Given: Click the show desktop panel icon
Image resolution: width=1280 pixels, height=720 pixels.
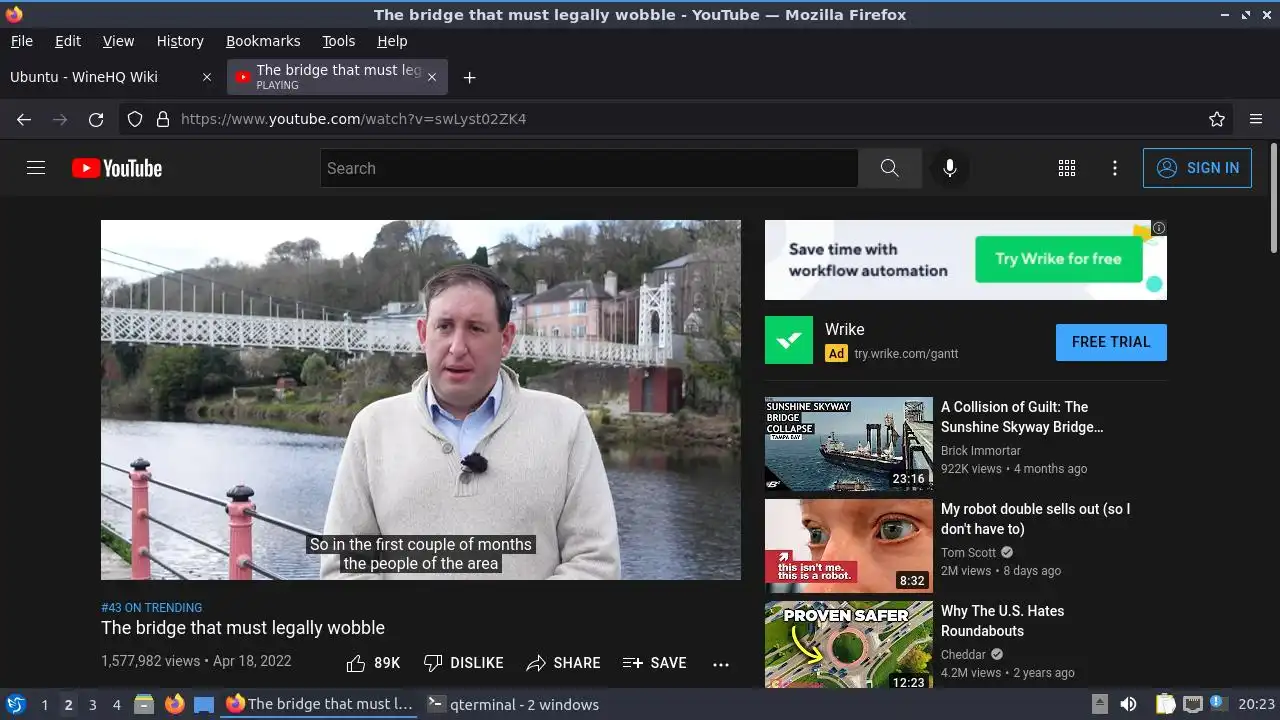Looking at the screenshot, I should click(x=204, y=704).
